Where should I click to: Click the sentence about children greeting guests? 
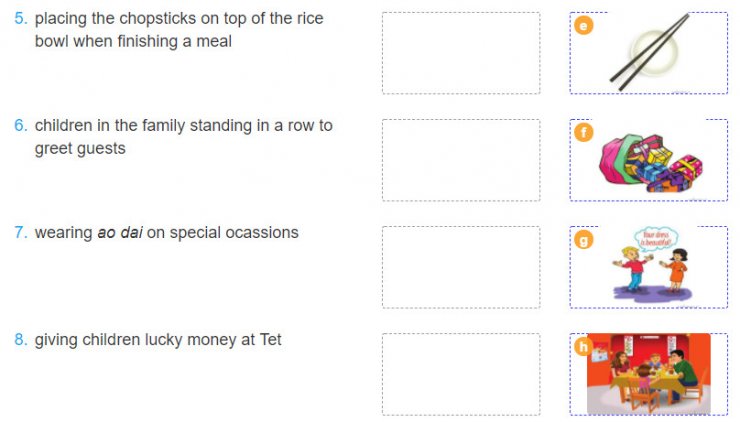183,137
